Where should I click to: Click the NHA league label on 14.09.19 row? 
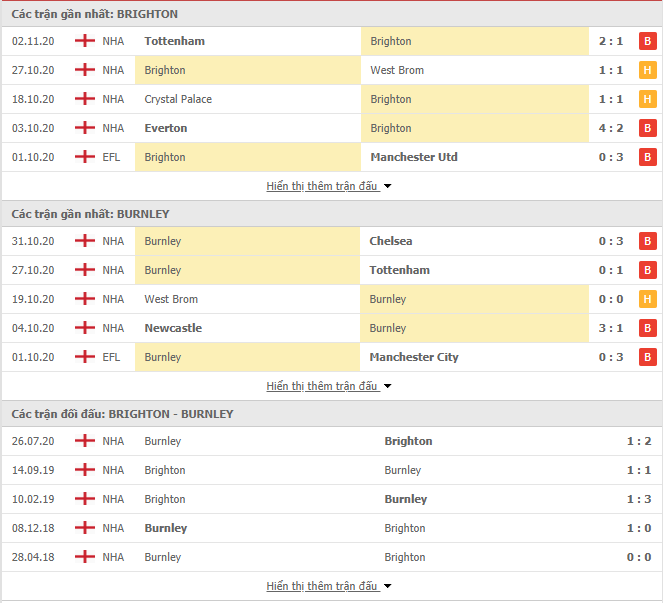(x=113, y=470)
